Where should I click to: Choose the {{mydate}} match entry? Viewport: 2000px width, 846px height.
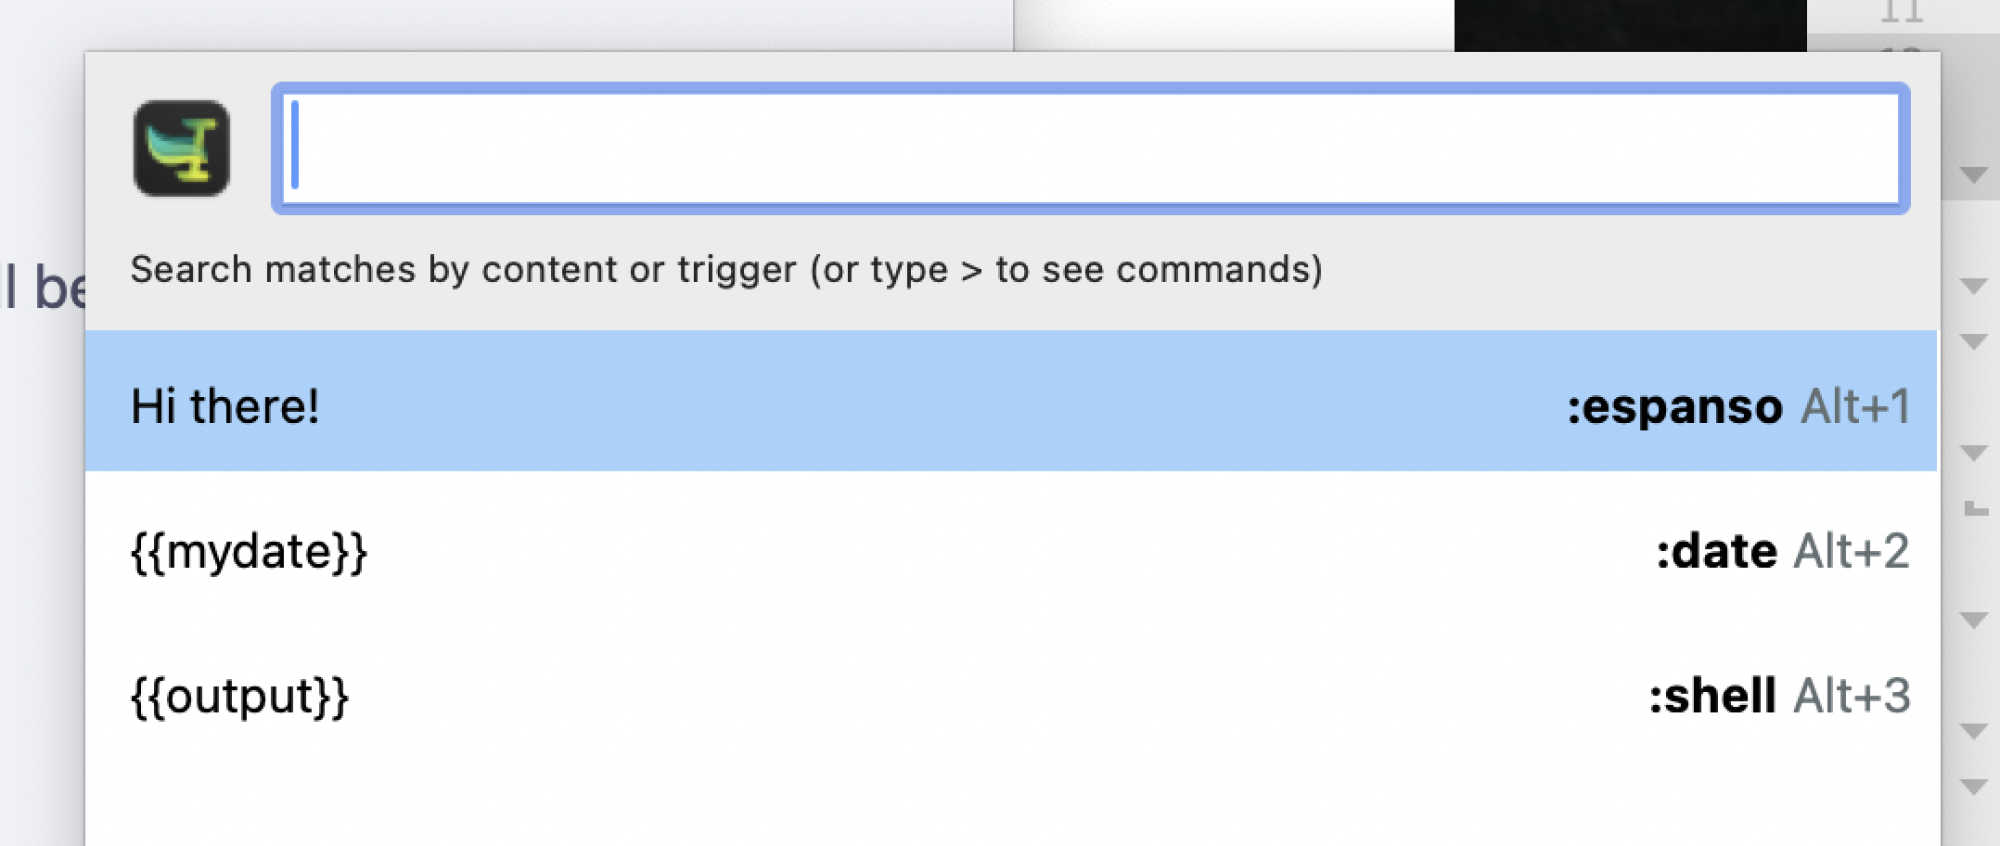tap(1011, 550)
